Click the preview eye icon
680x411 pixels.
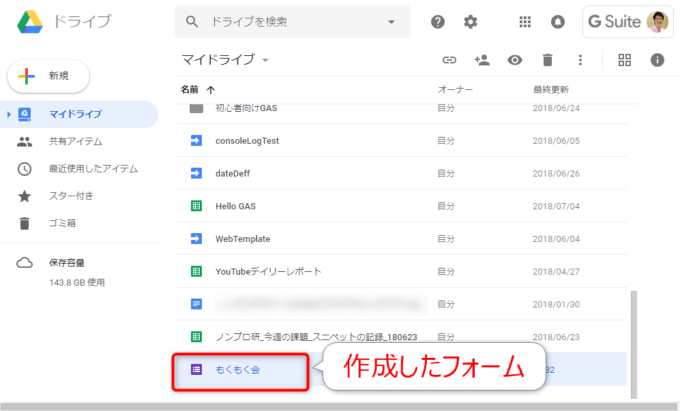pos(515,60)
